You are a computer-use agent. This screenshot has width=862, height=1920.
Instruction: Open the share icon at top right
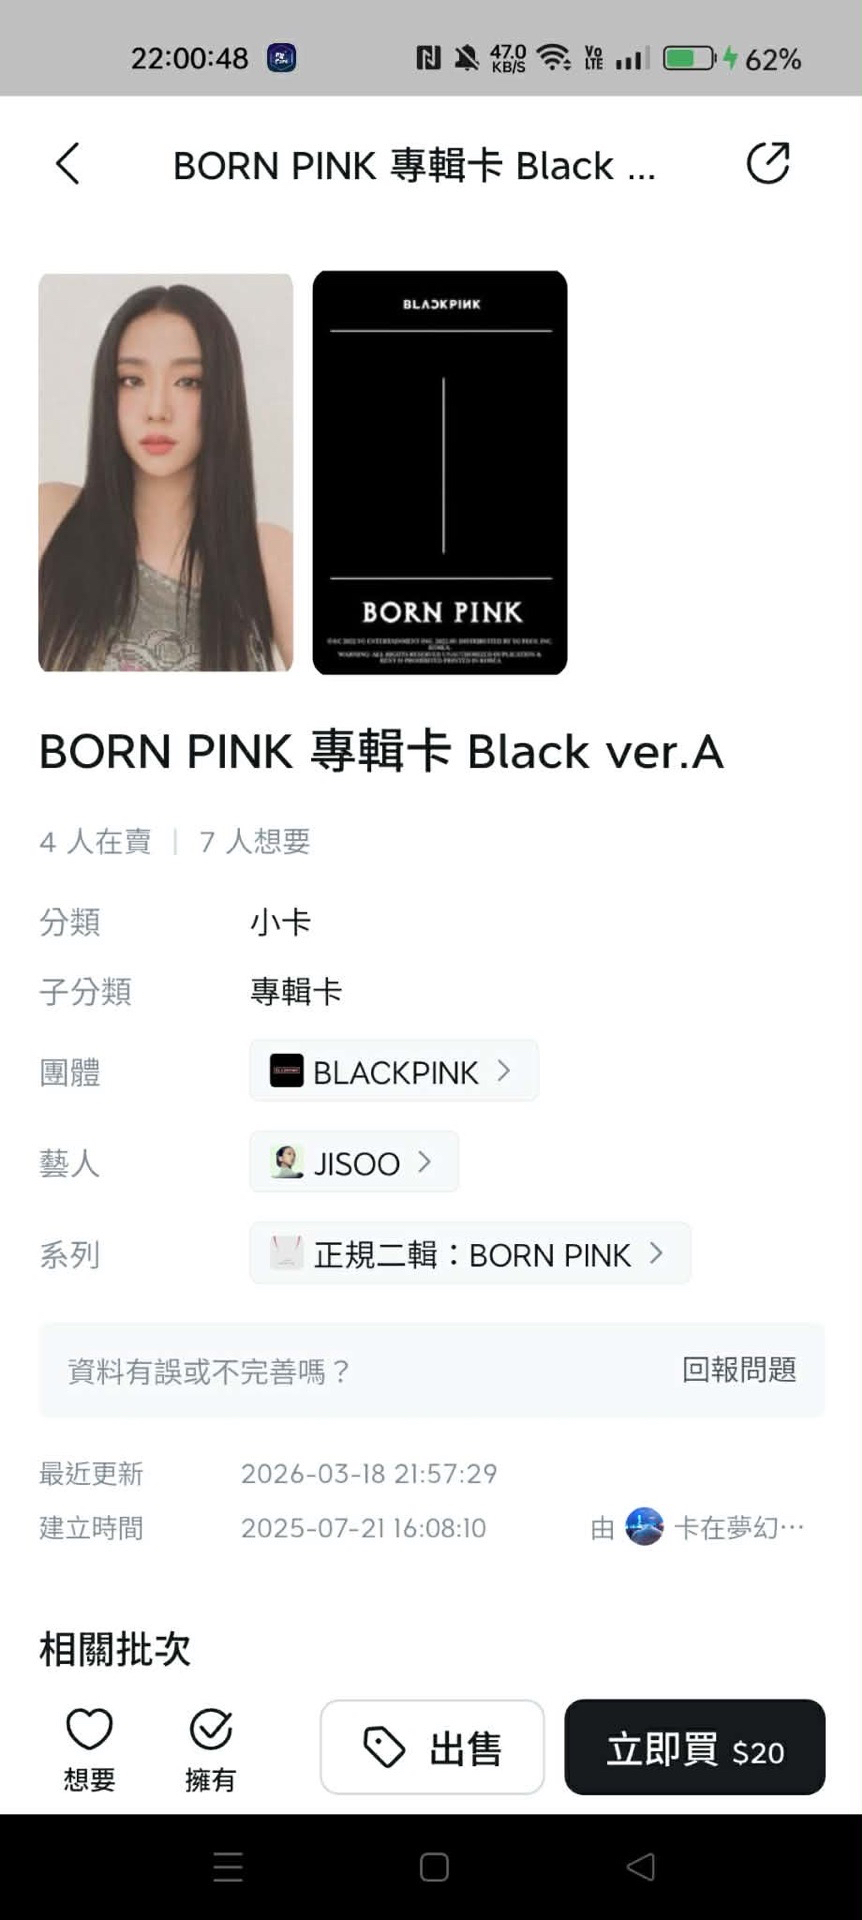pos(768,163)
